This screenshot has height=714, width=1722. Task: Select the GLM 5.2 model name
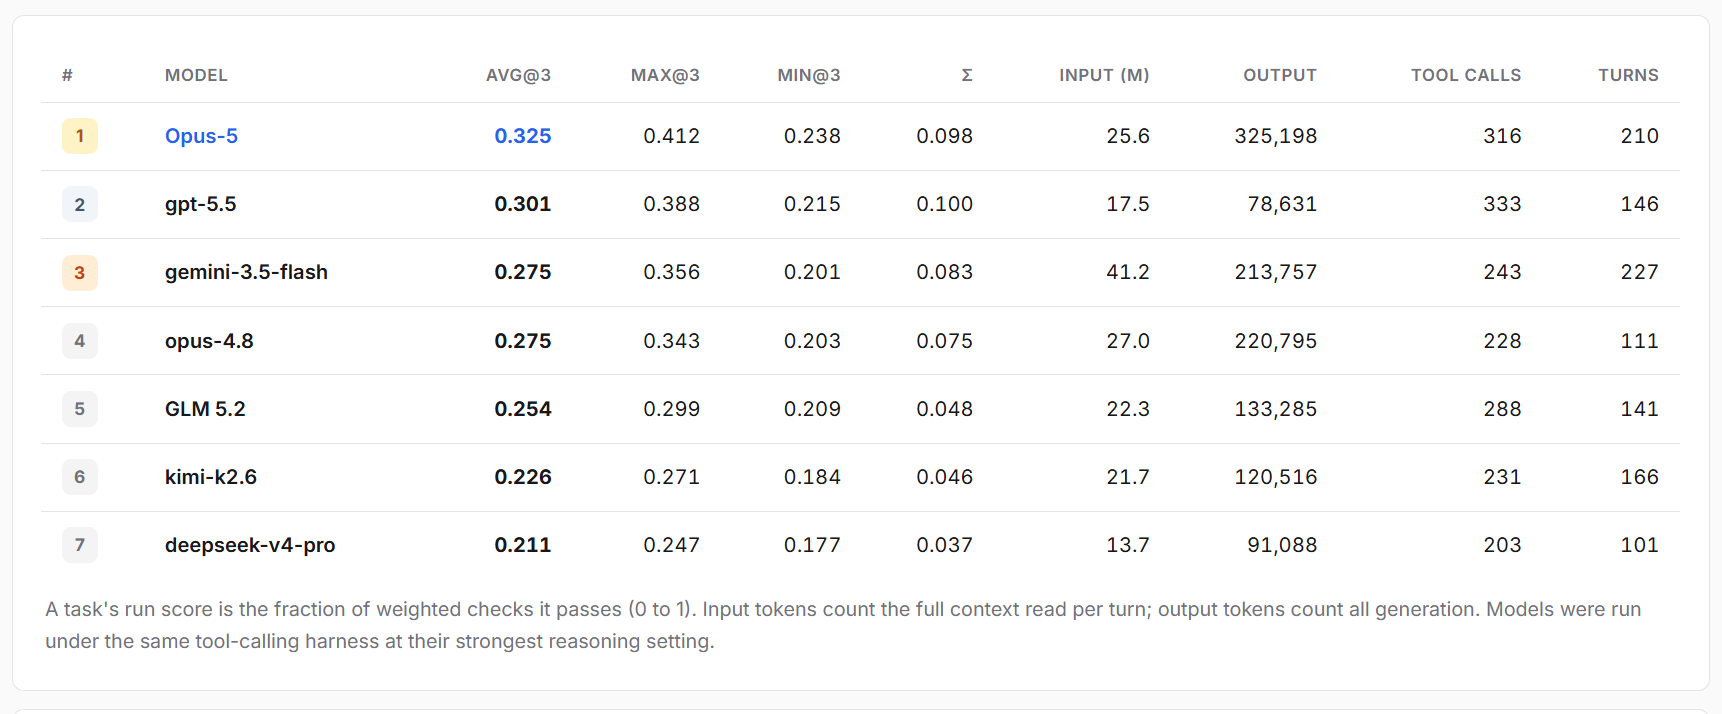tap(205, 409)
